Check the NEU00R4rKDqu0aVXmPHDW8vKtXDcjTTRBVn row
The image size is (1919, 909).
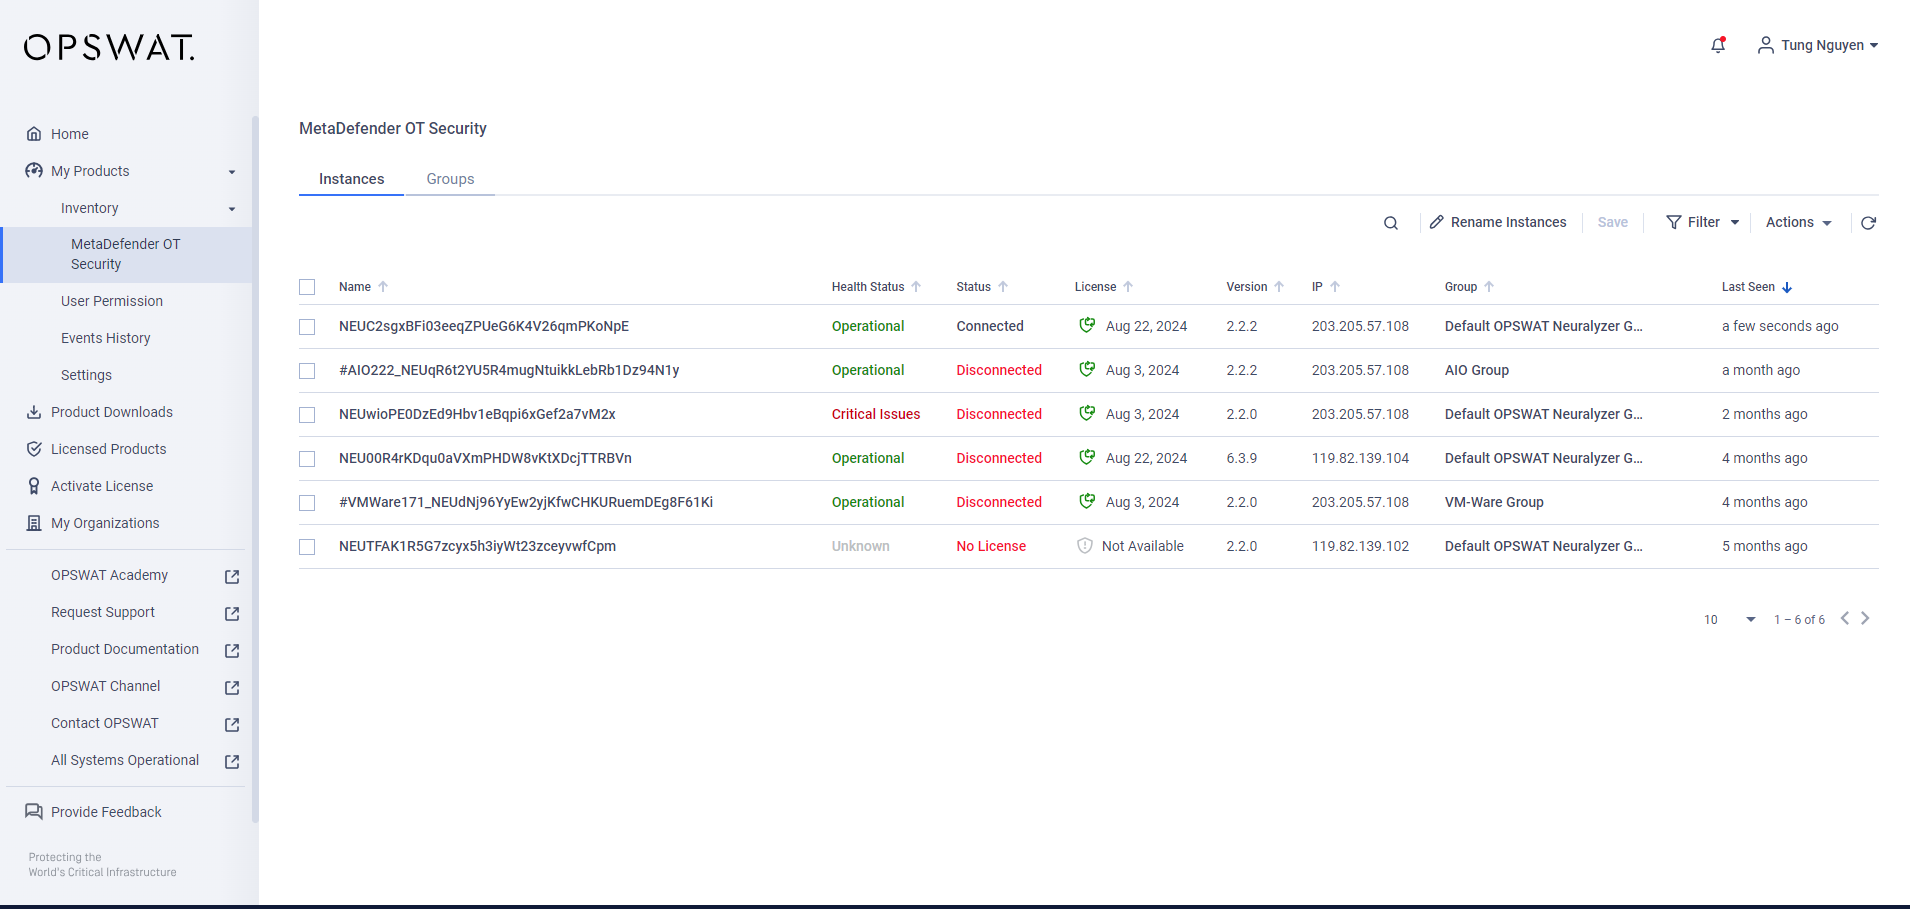point(307,459)
